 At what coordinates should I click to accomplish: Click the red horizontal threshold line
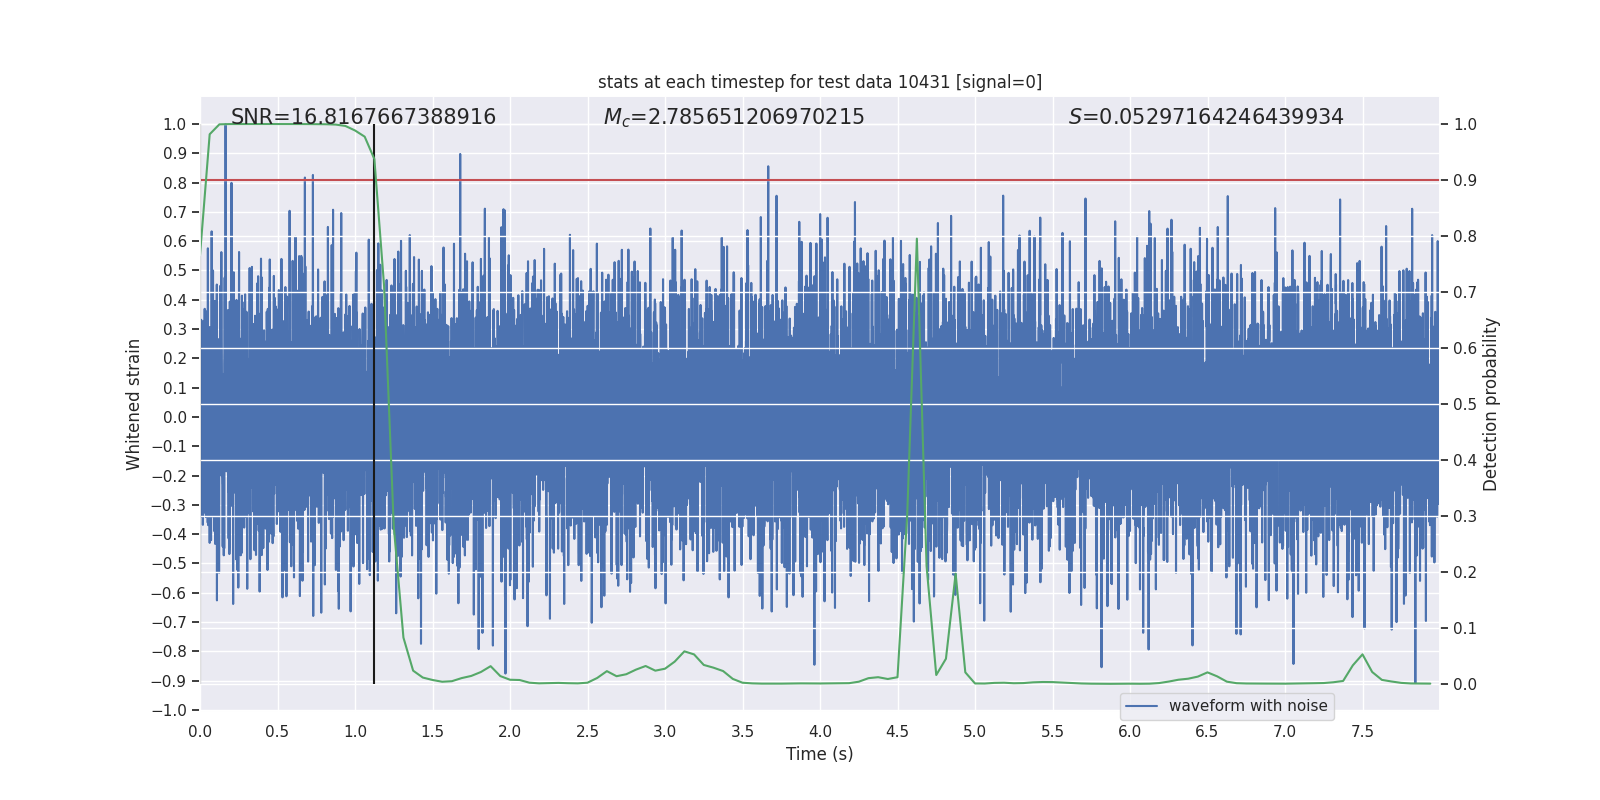[800, 181]
